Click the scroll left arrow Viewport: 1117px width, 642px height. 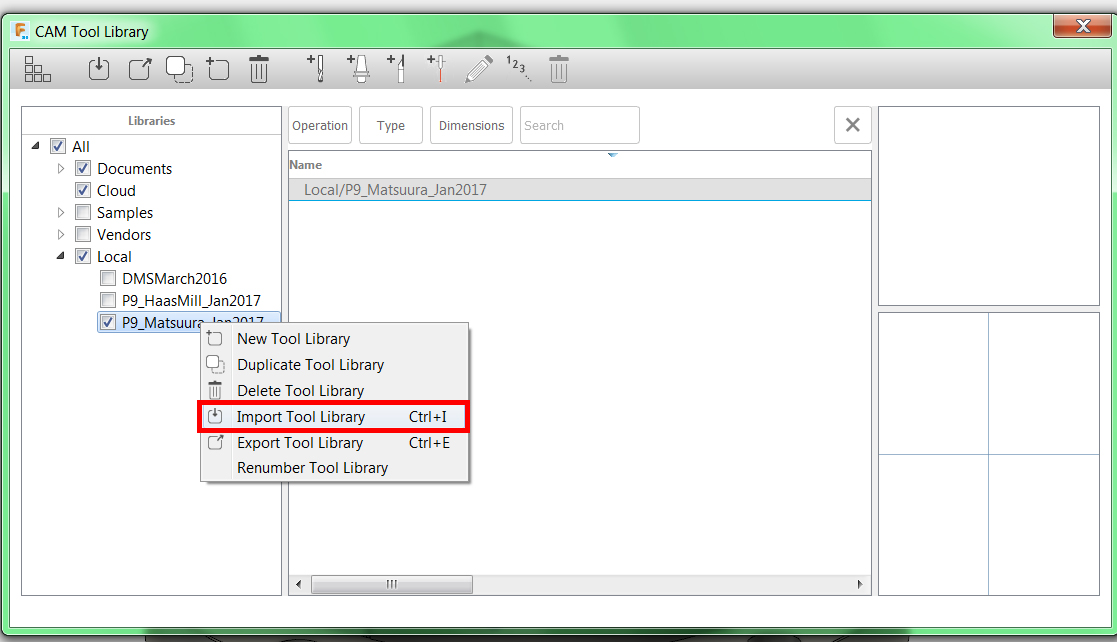298,584
